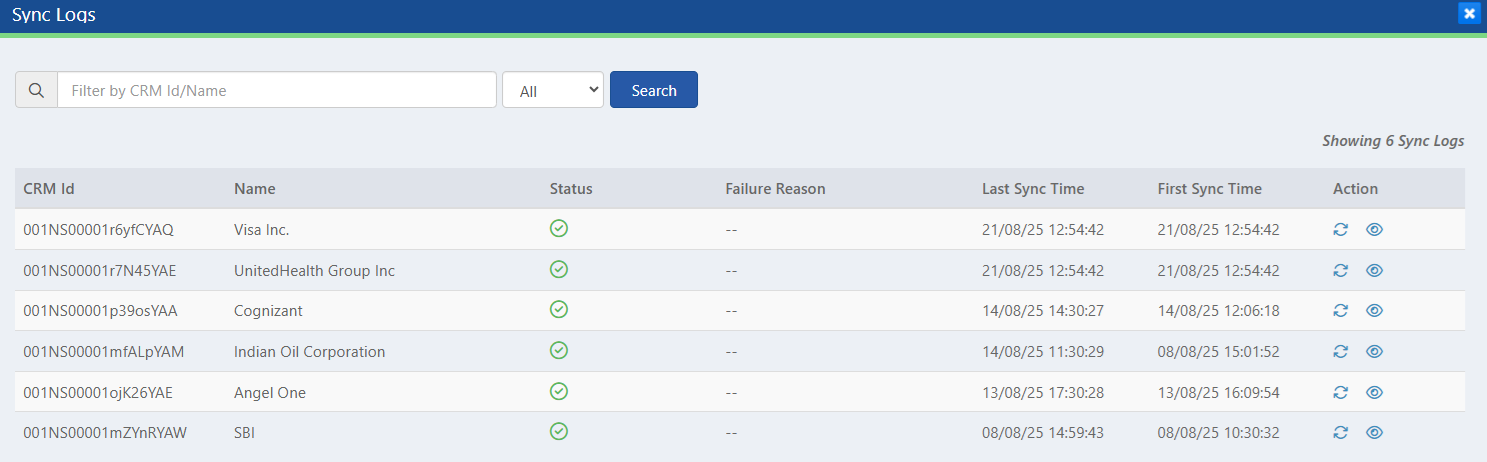Click the Angel One name cell
The image size is (1487, 462).
(x=270, y=393)
